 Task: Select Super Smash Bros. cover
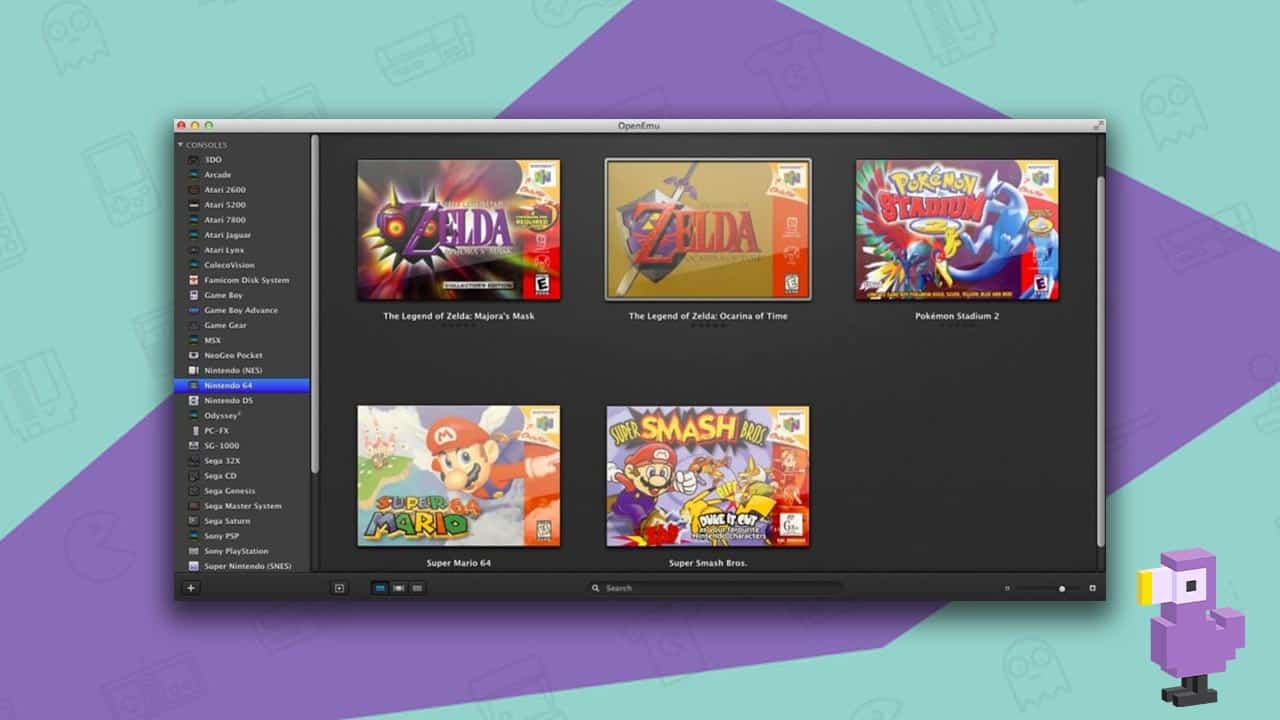(708, 476)
